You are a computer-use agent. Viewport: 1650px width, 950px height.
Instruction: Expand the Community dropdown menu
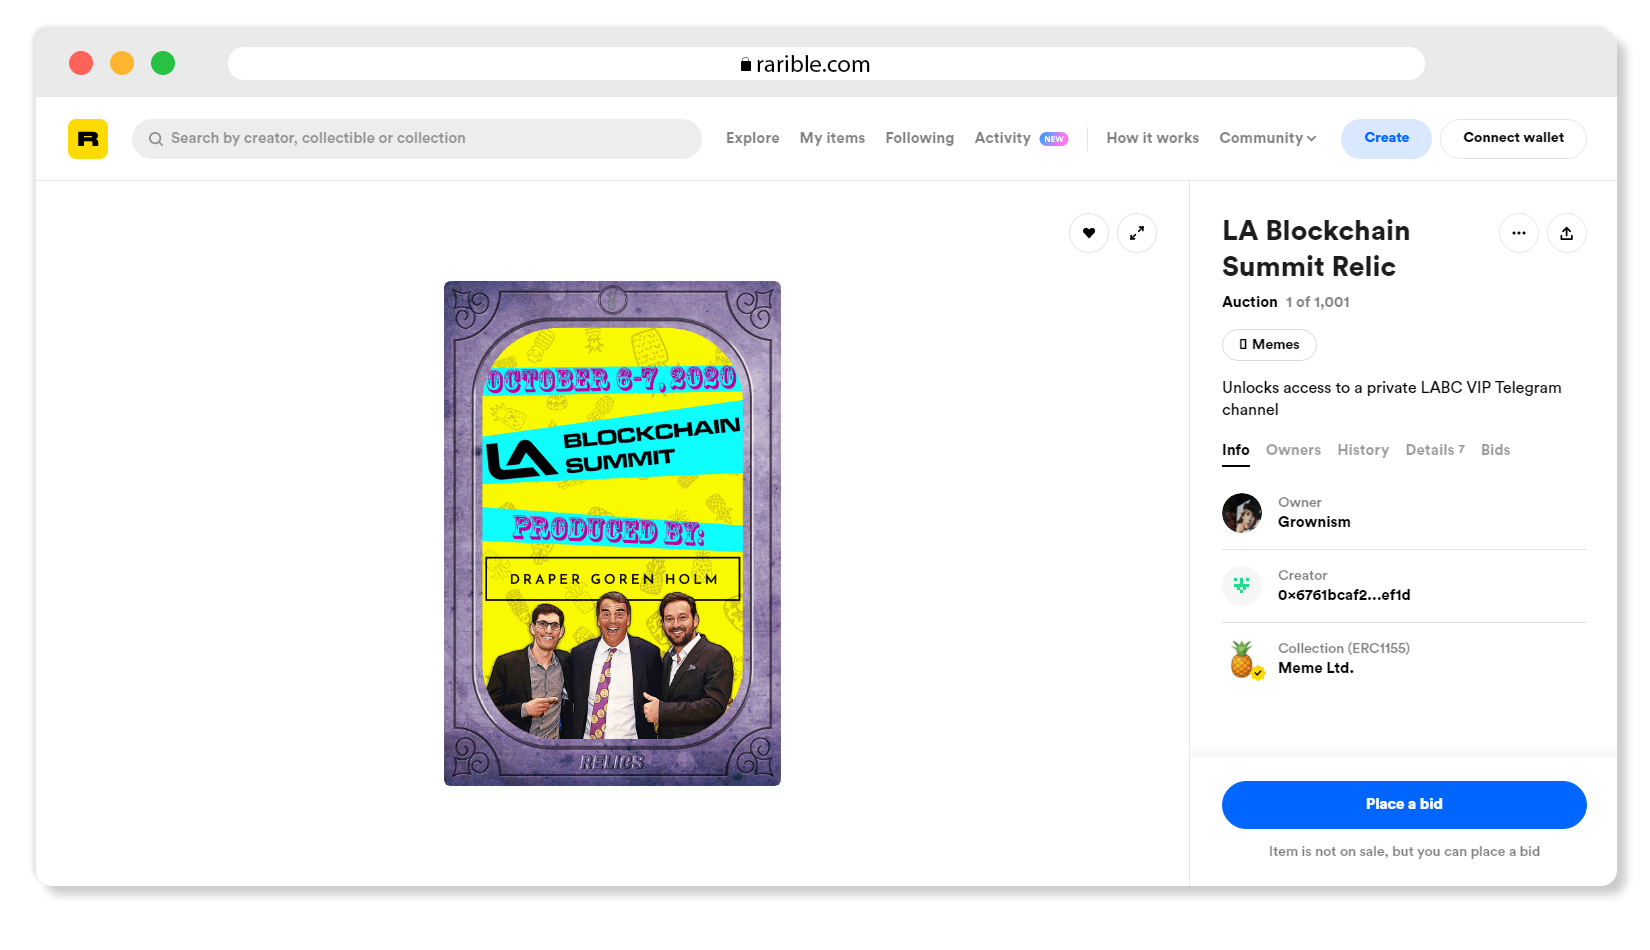[x=1267, y=138]
